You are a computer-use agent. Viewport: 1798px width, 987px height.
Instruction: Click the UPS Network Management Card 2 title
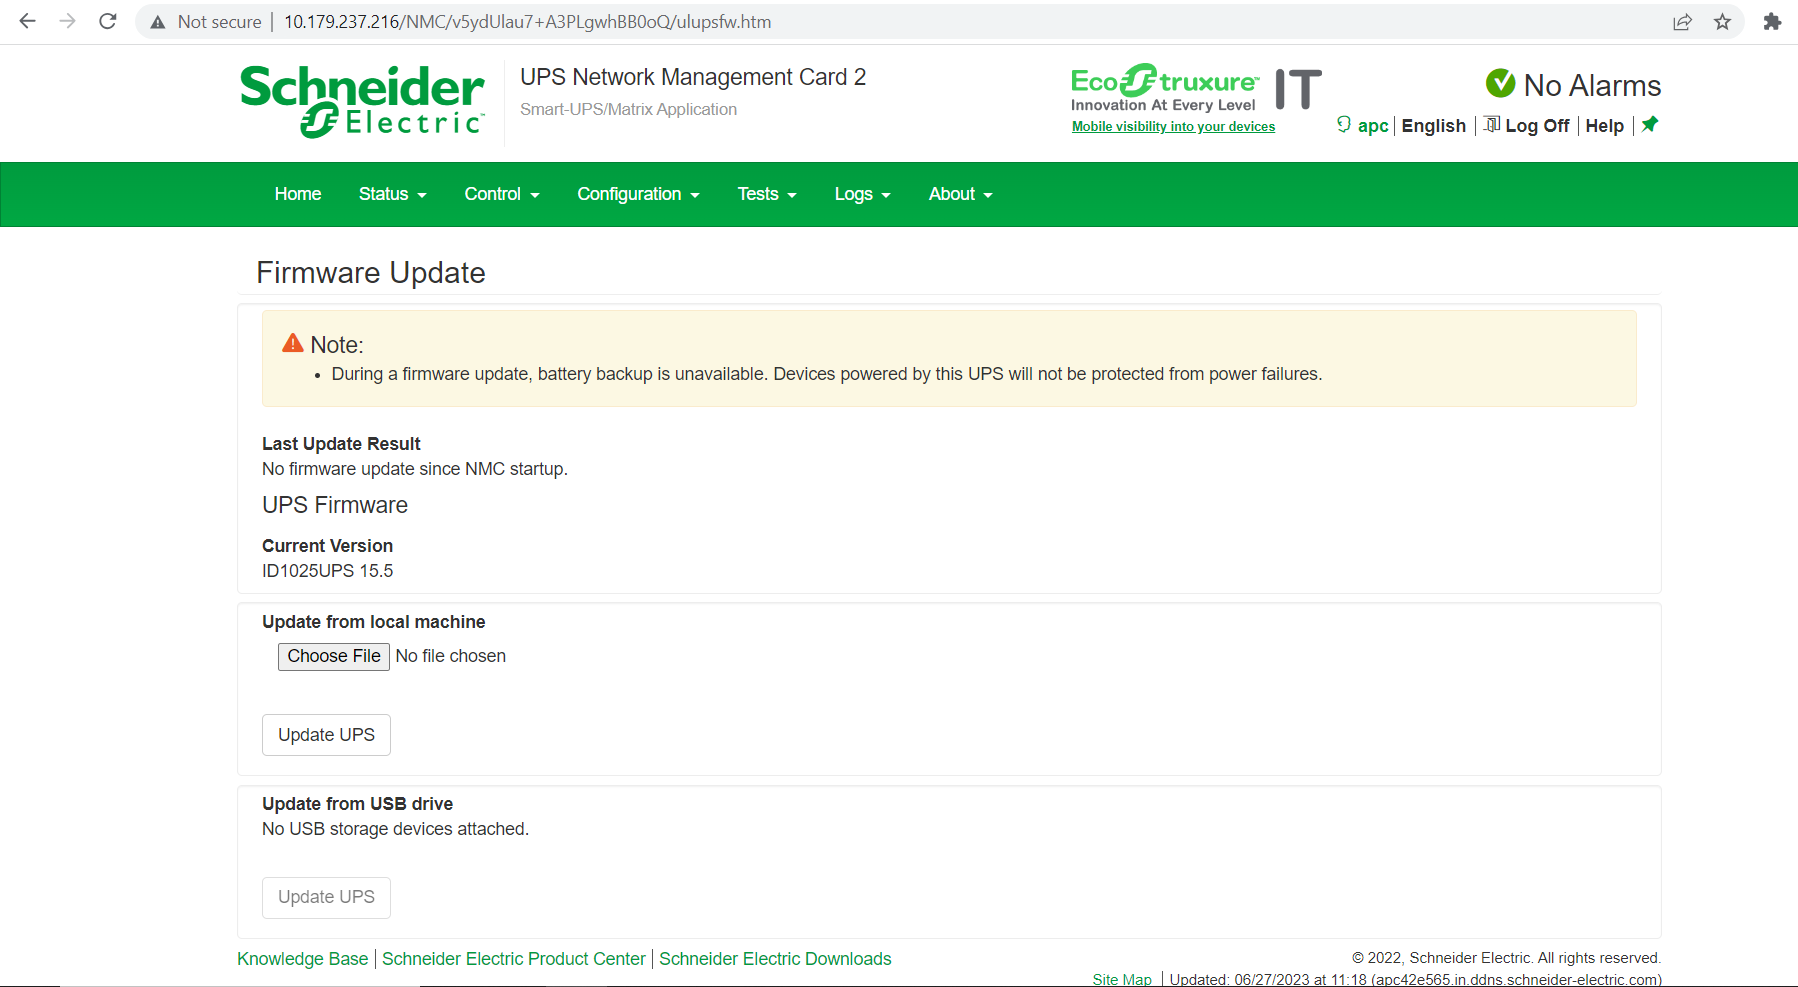point(693,77)
